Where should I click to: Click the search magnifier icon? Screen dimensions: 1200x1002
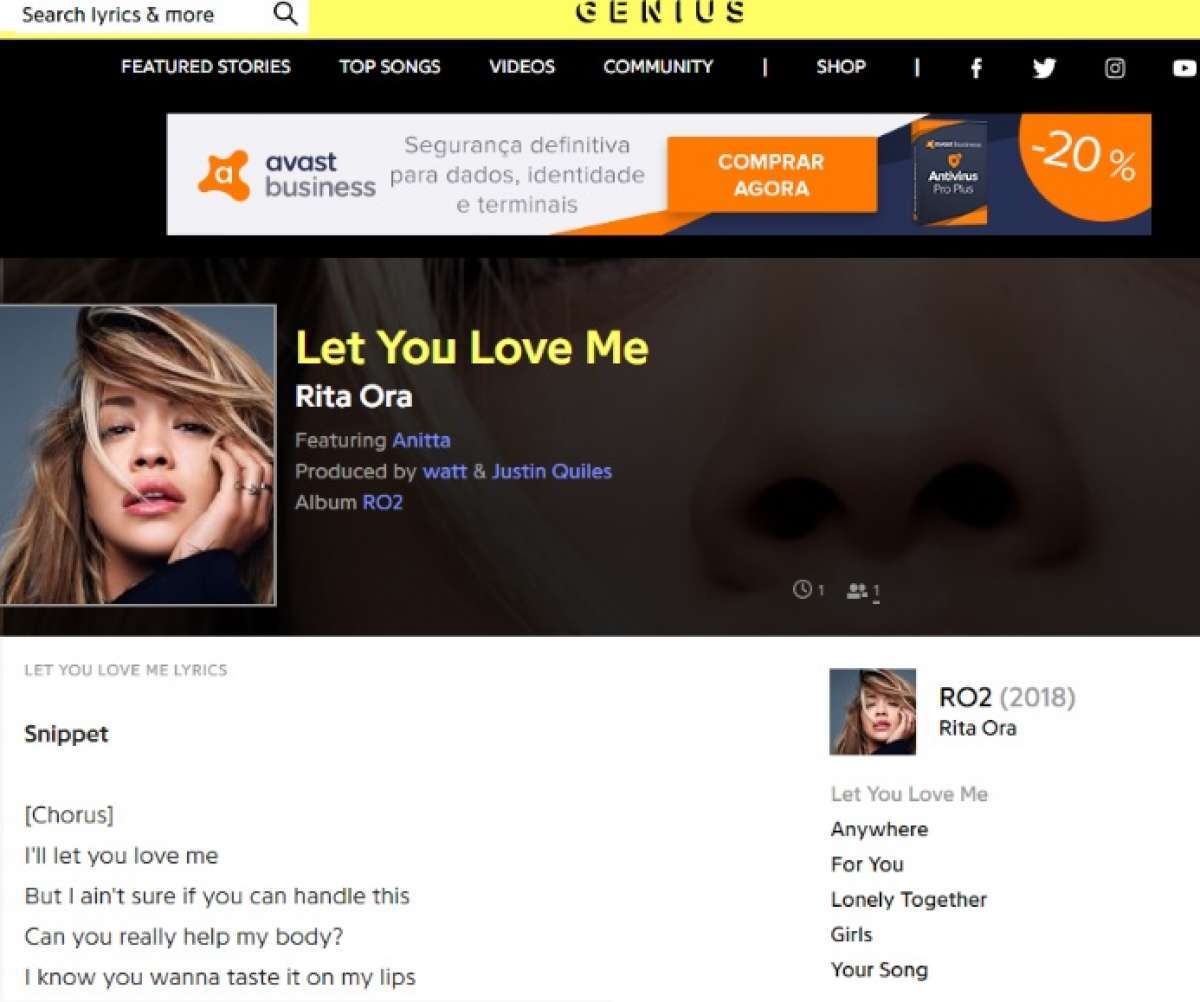point(285,14)
